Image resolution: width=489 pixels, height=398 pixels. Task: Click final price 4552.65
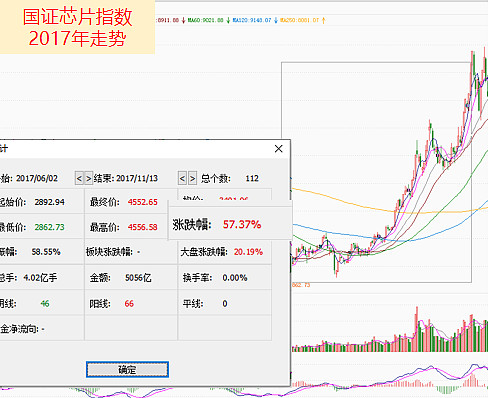(142, 202)
